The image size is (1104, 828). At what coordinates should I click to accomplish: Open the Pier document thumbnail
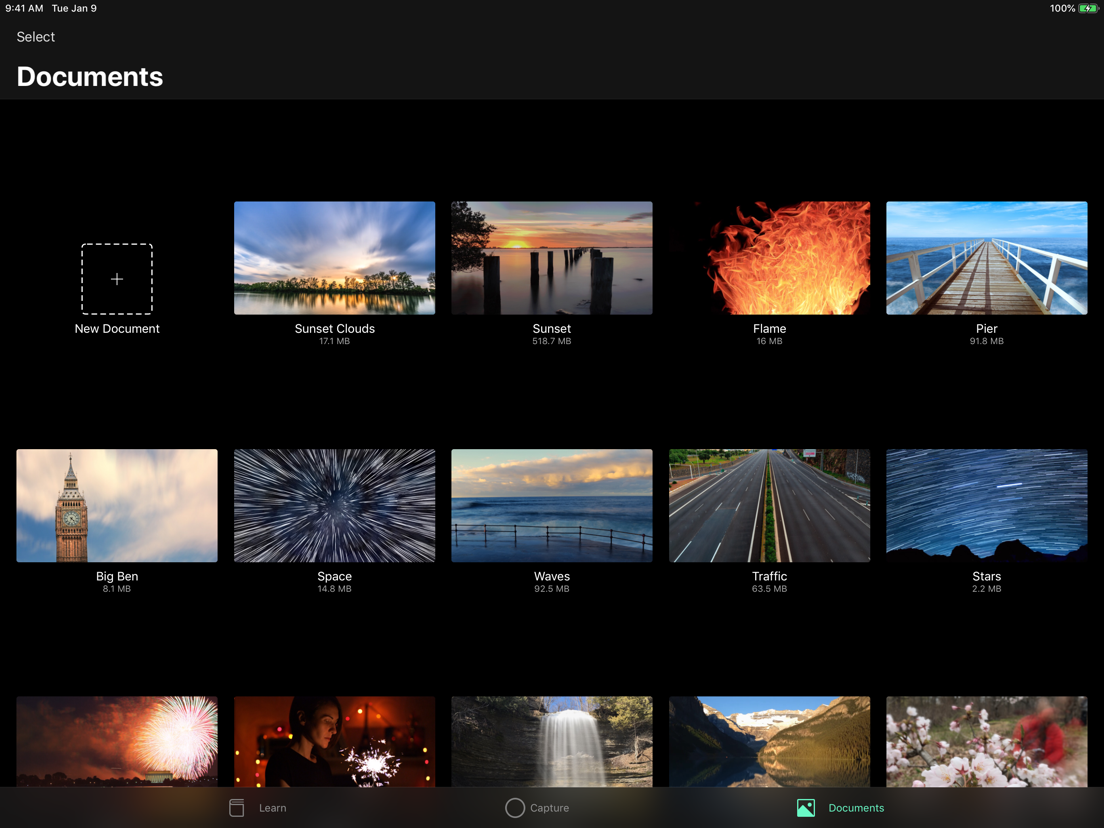[x=986, y=258]
